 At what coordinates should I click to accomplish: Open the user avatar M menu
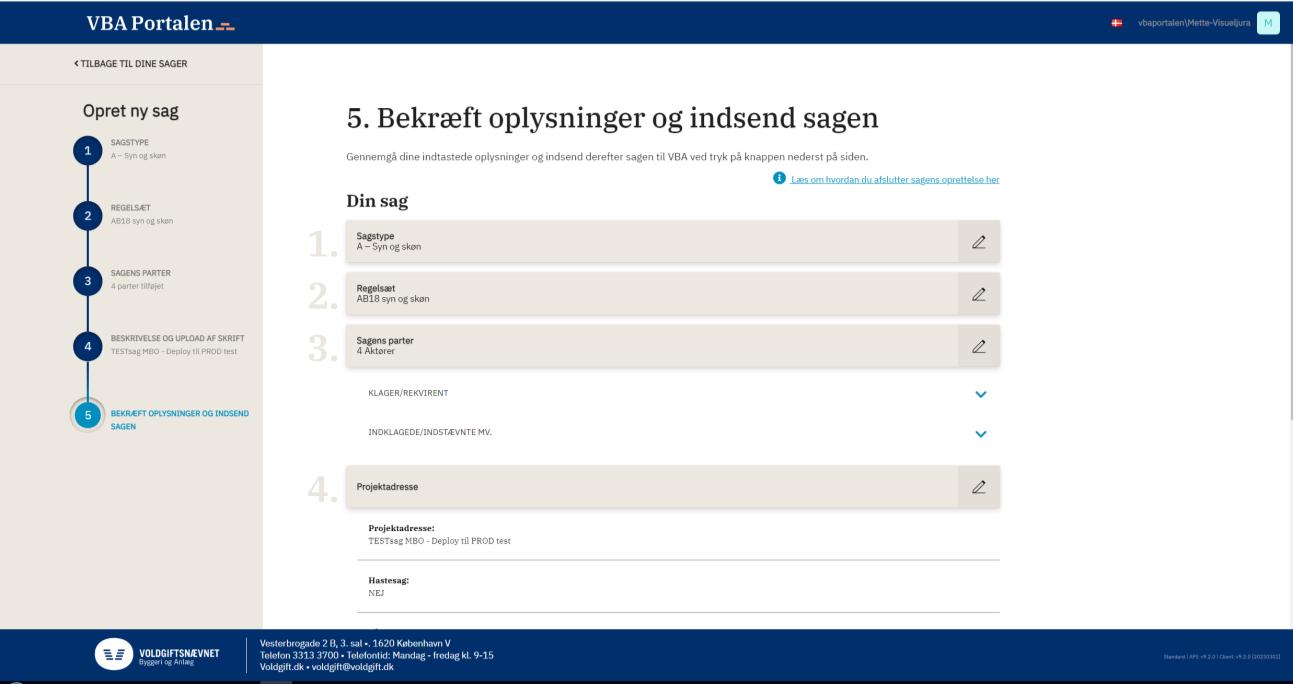pos(1268,23)
